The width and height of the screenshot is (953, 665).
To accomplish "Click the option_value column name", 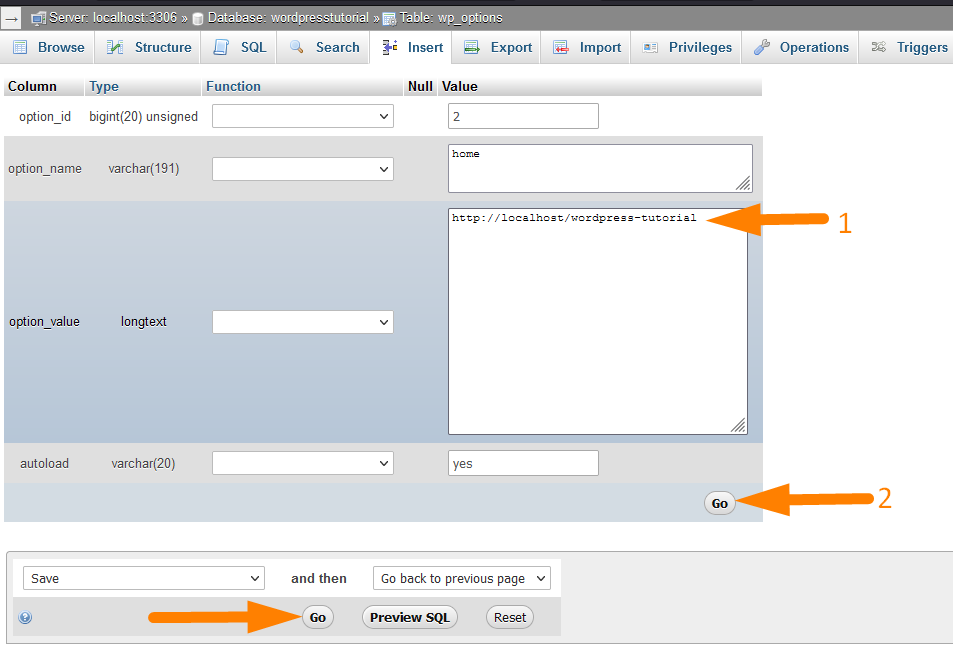I will [x=44, y=322].
